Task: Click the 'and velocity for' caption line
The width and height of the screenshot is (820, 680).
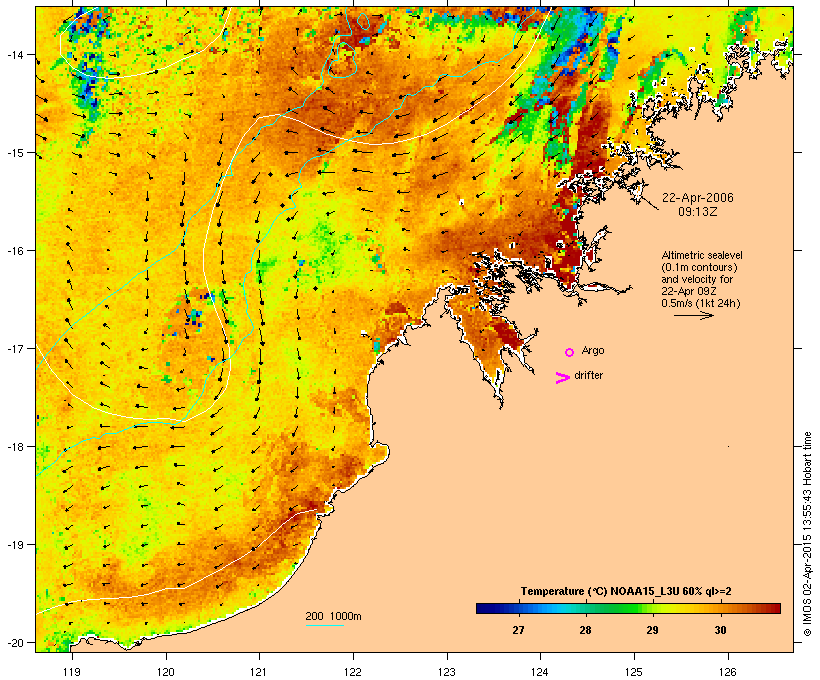Action: (x=697, y=279)
